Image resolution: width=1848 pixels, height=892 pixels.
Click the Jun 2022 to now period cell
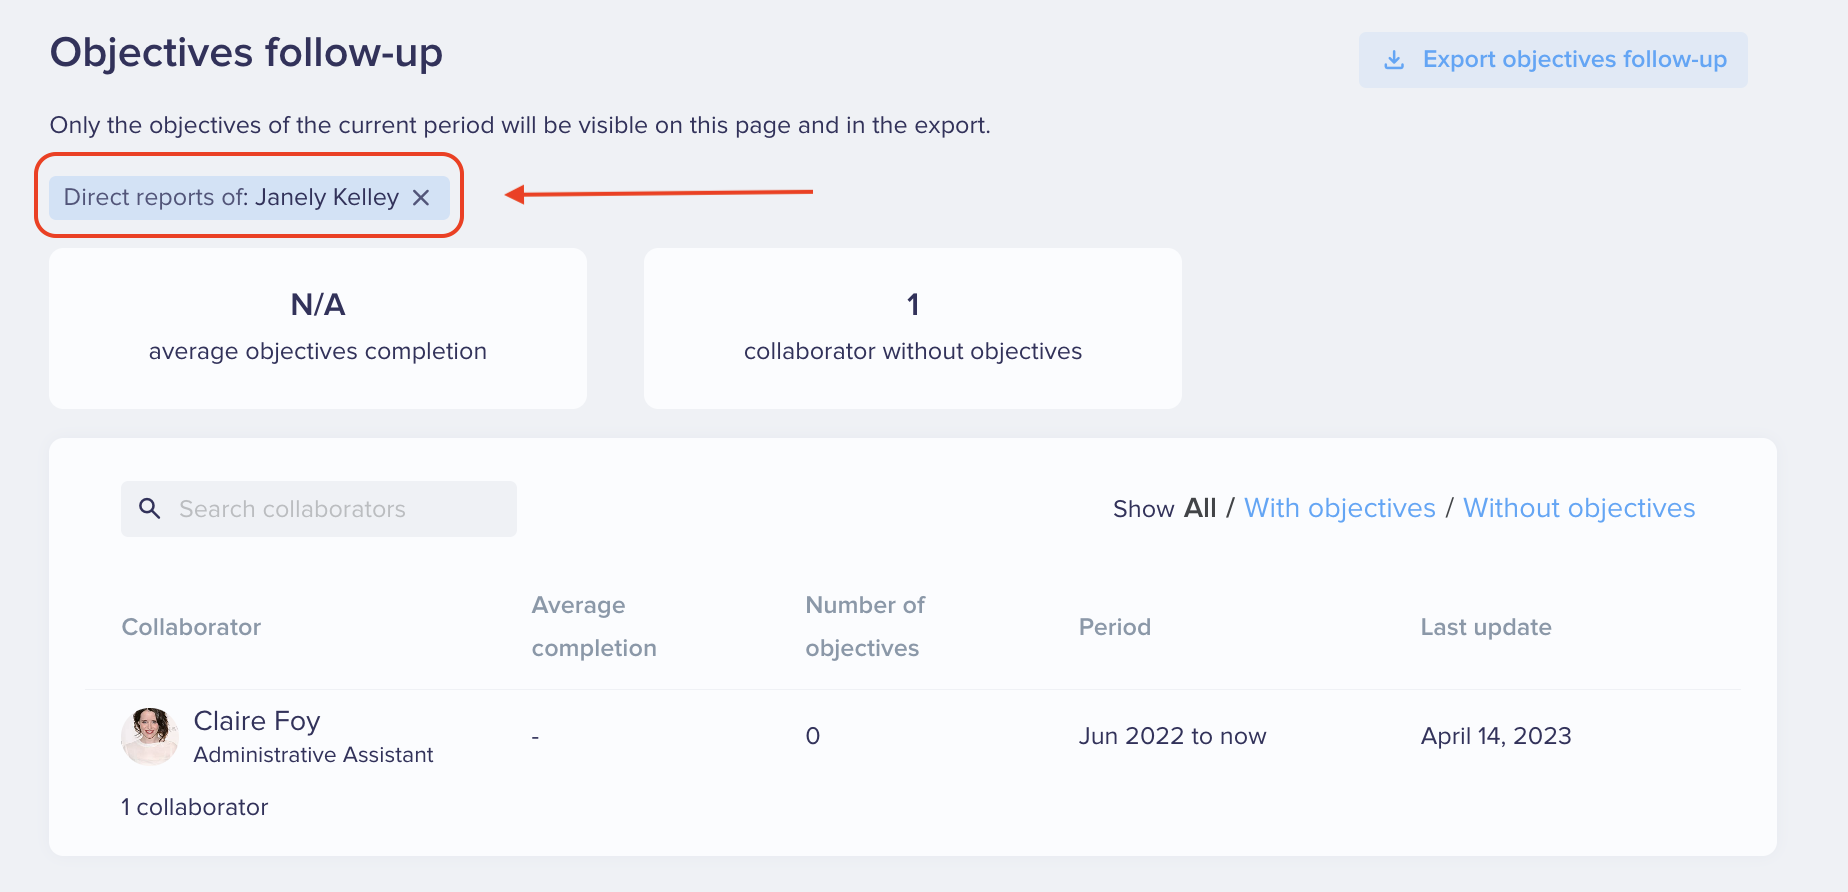point(1172,737)
